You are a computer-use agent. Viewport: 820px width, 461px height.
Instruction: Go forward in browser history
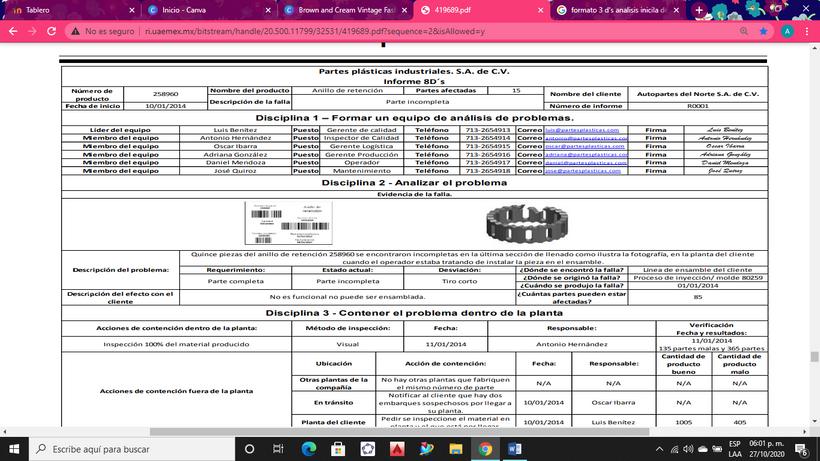[32, 31]
